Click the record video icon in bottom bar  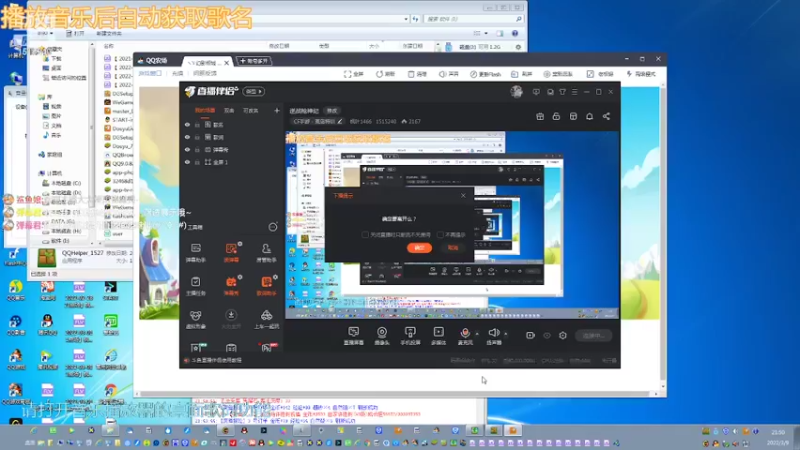click(x=530, y=335)
